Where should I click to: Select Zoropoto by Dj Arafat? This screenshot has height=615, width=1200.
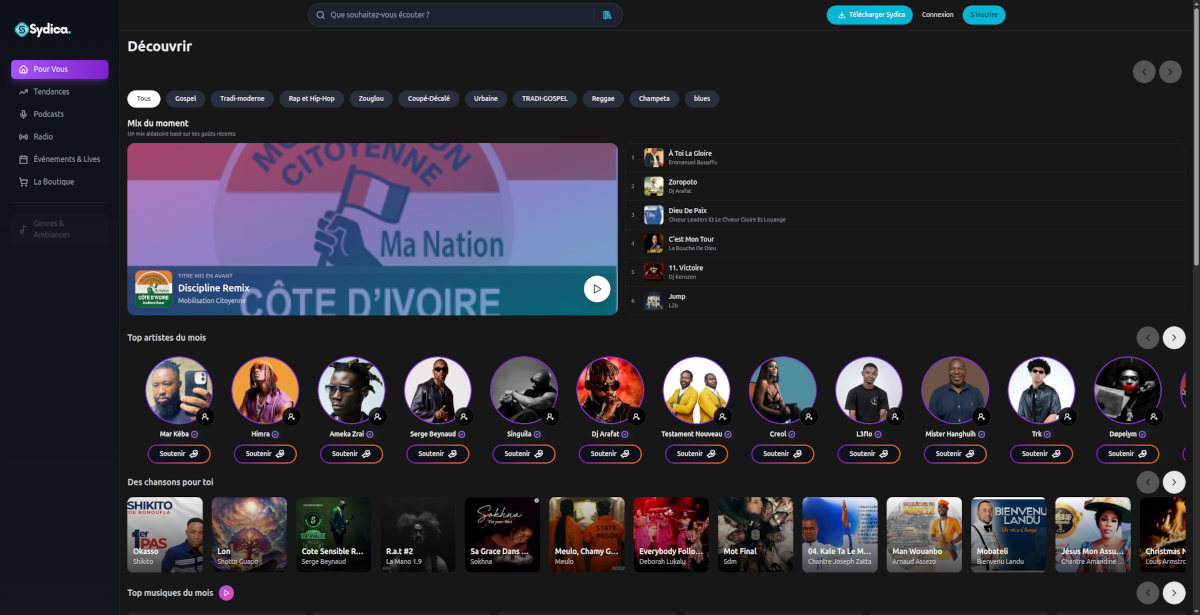[x=905, y=186]
